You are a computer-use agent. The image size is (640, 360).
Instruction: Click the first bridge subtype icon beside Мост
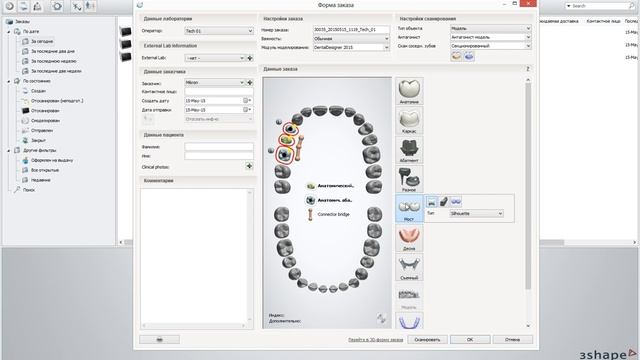click(432, 201)
